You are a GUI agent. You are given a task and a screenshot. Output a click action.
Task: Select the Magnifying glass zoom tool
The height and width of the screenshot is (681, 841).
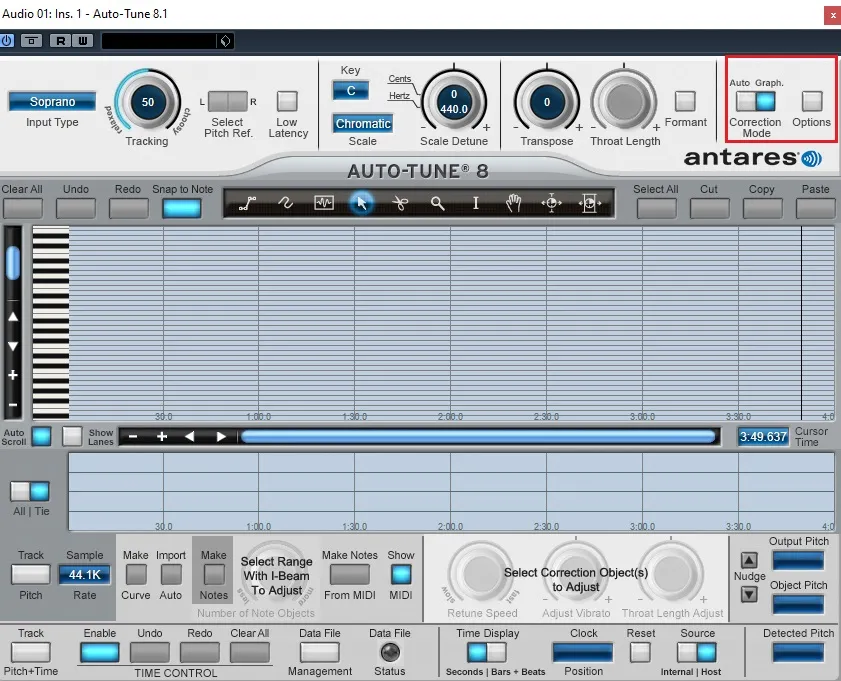click(x=438, y=203)
